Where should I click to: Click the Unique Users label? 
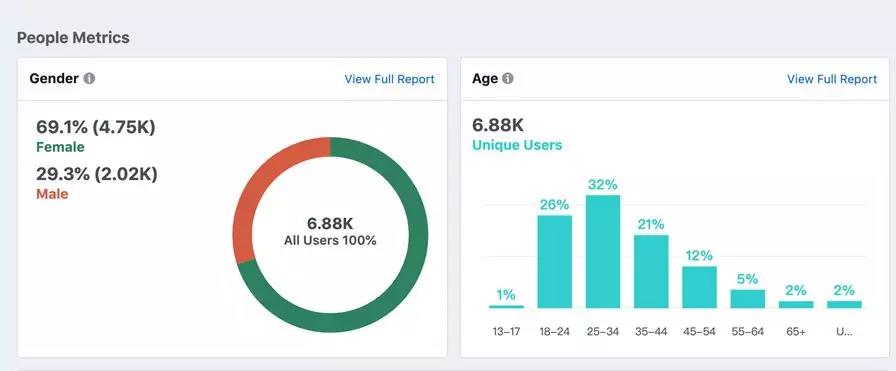point(517,145)
